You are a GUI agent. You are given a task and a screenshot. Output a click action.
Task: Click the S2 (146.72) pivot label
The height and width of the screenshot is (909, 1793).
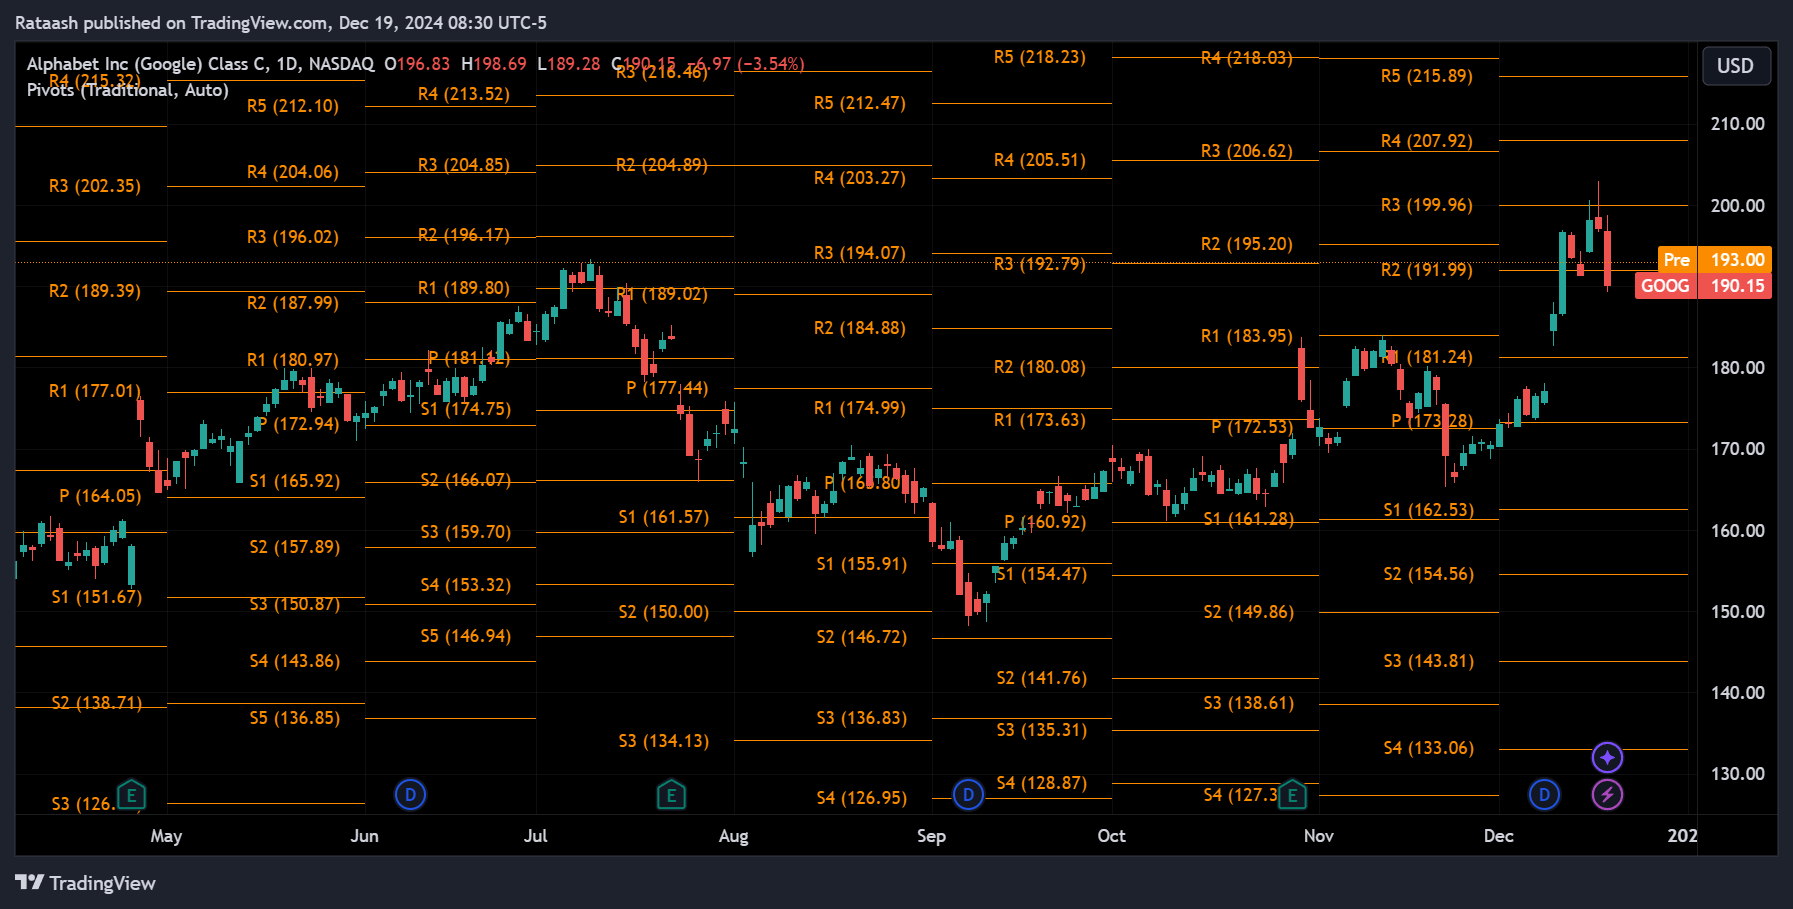[x=862, y=637]
